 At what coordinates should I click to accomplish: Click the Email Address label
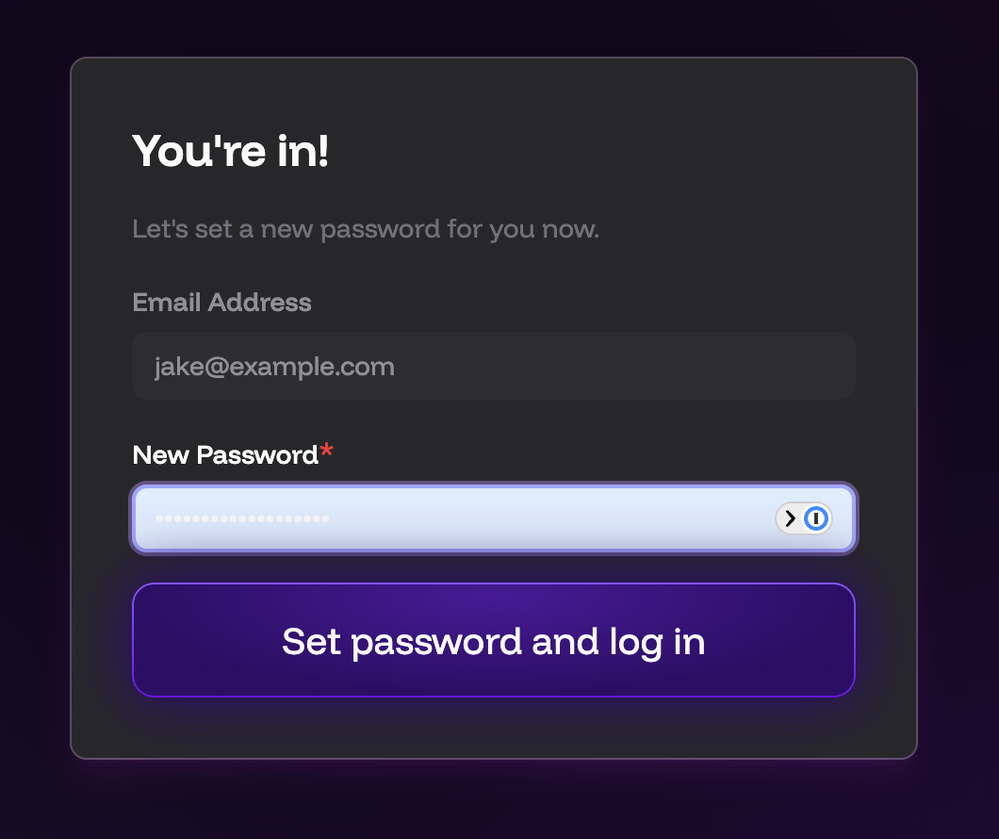pyautogui.click(x=221, y=302)
